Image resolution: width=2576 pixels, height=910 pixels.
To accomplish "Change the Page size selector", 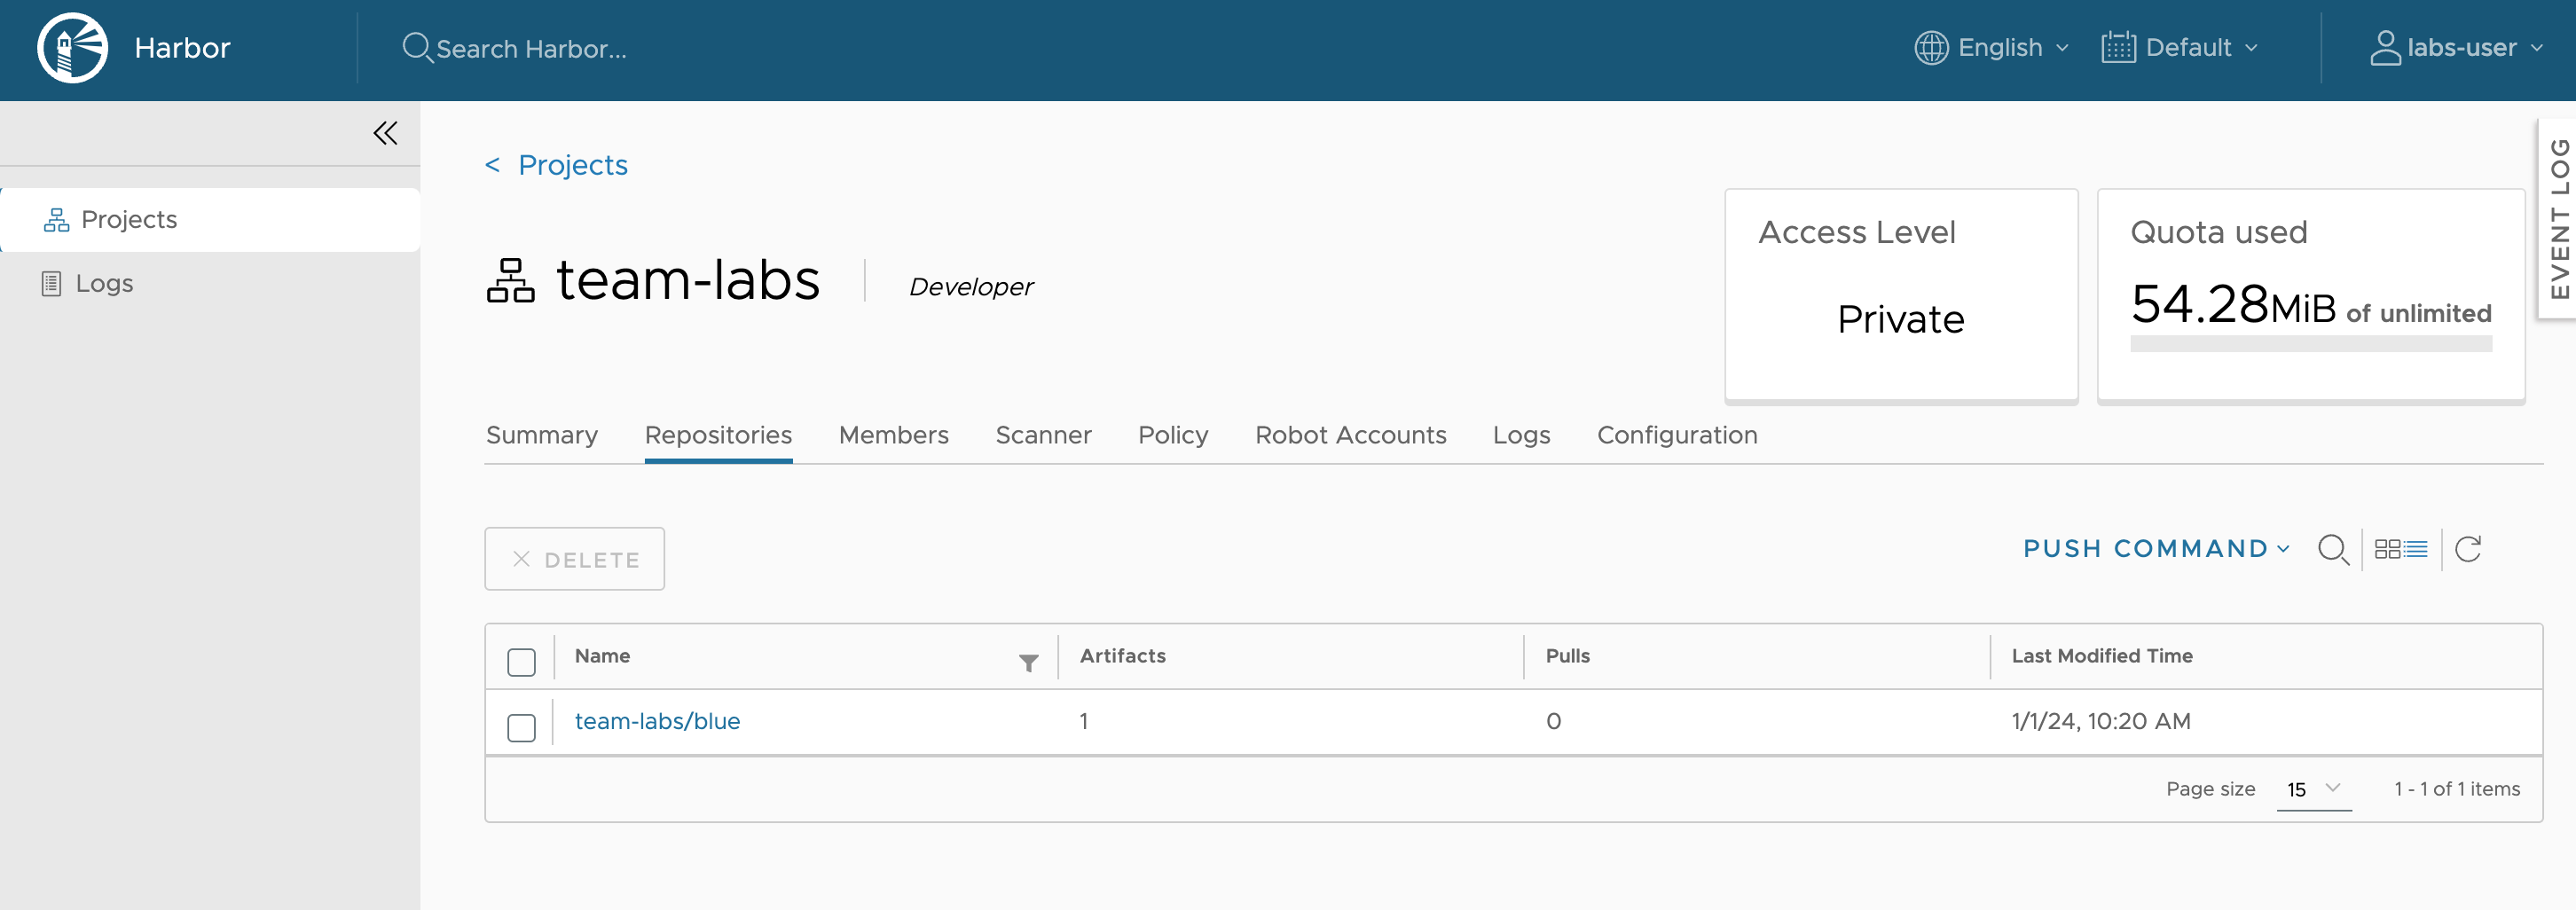I will tap(2313, 789).
